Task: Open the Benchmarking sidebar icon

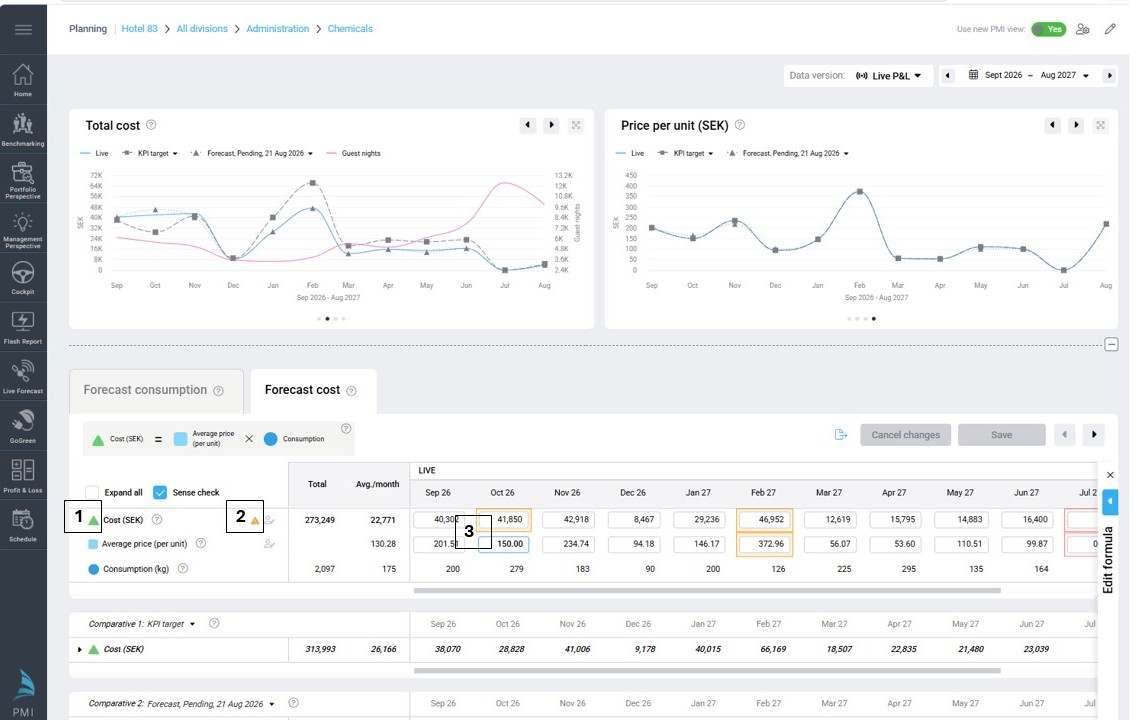Action: 23,129
